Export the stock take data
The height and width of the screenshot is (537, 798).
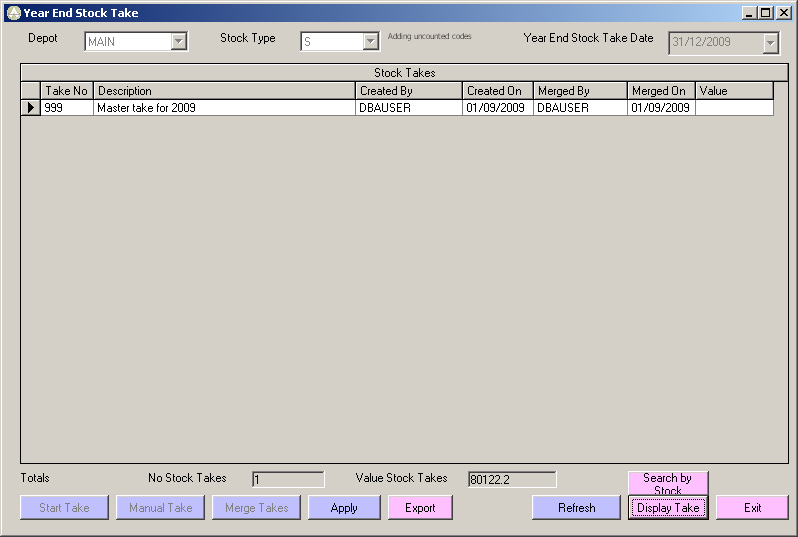tap(420, 507)
